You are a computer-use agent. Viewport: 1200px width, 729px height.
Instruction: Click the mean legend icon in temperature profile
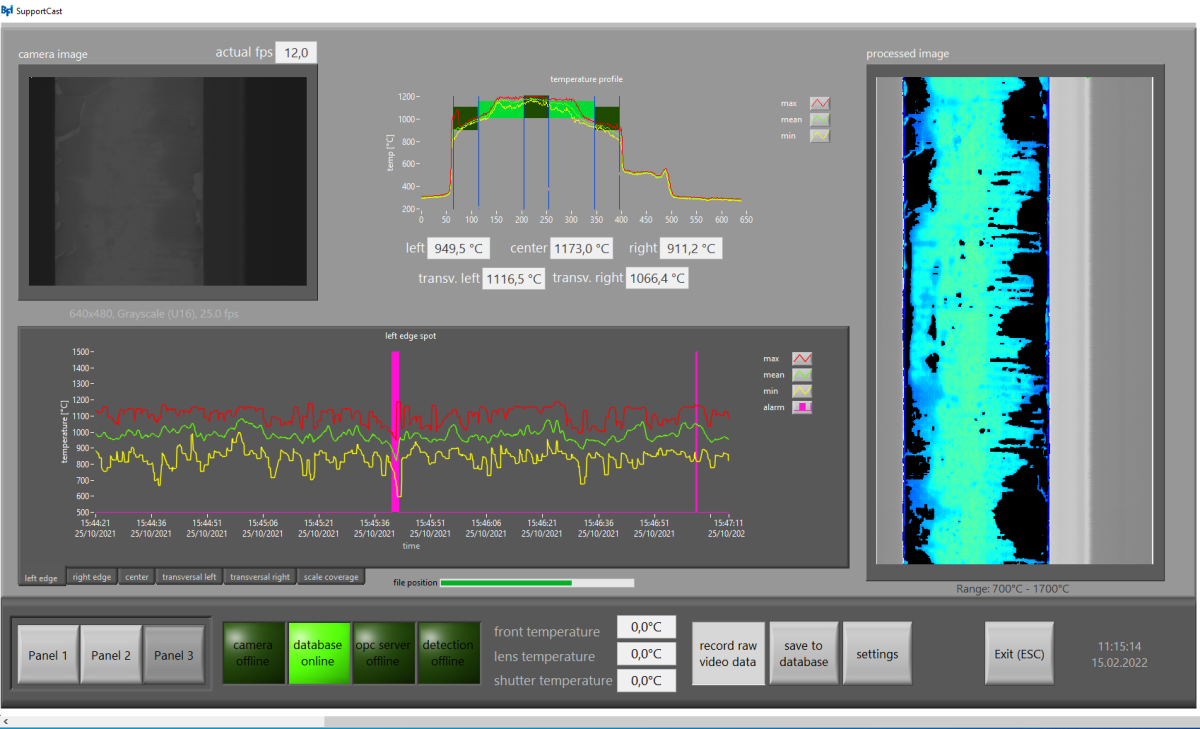[818, 119]
